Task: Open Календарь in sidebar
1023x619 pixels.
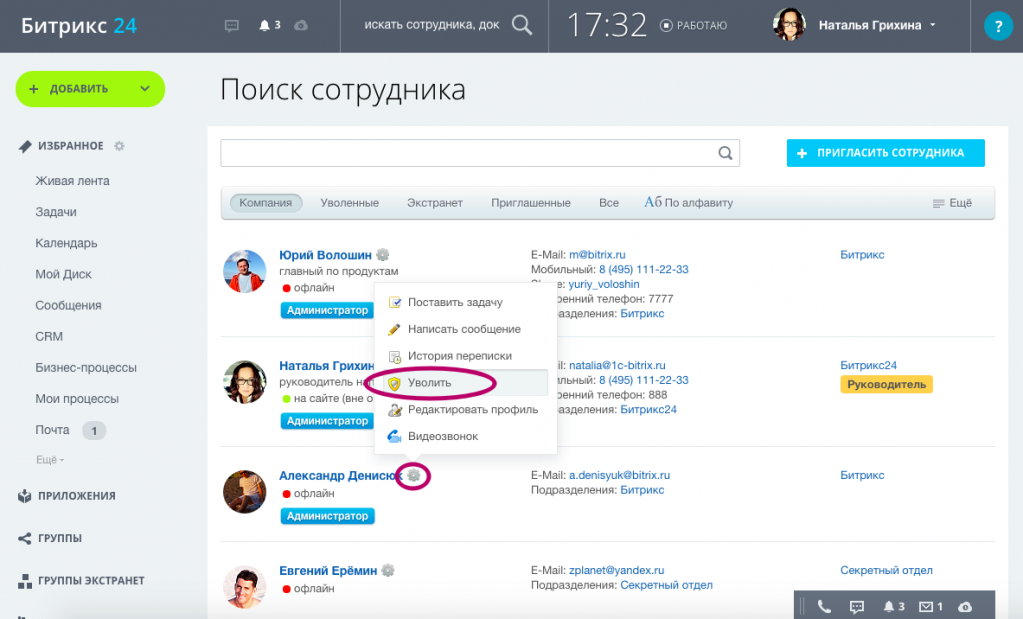Action: point(66,243)
